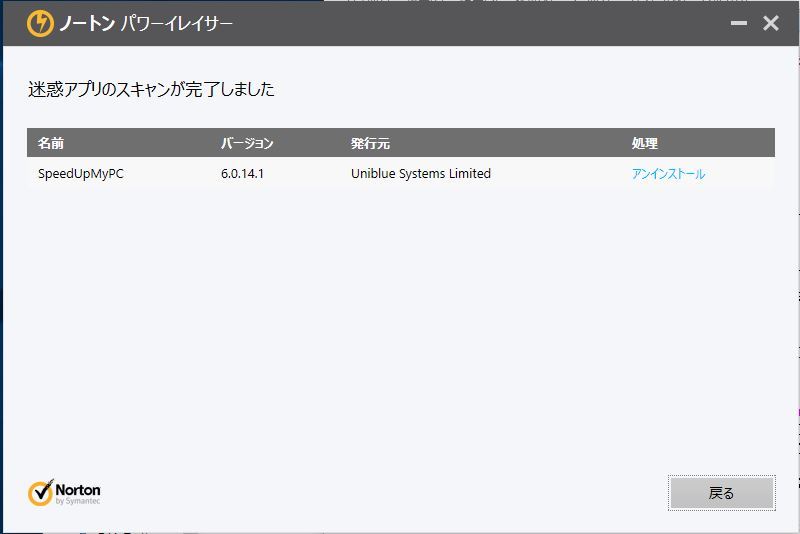Click the 迷惑アプリのスキャンが完了しました heading
Screen dimensions: 800x534
(x=152, y=90)
